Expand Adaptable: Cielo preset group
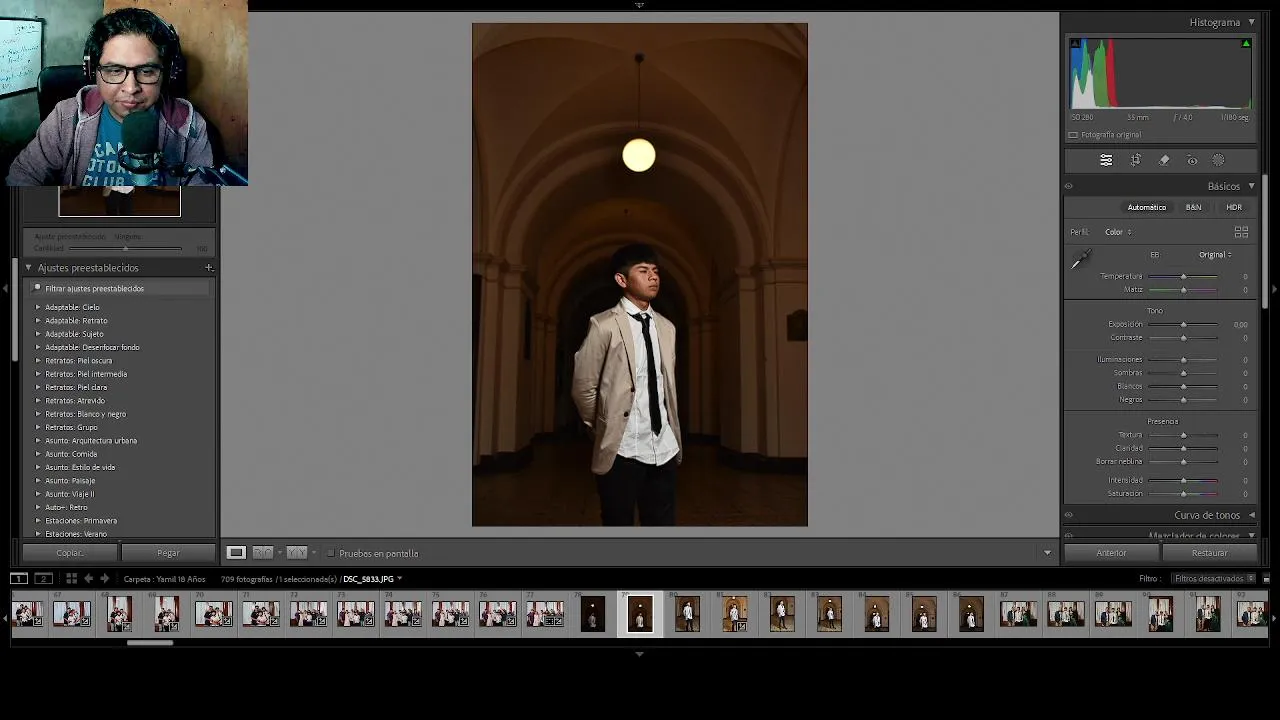Screen dimensions: 1280x720 [38, 307]
